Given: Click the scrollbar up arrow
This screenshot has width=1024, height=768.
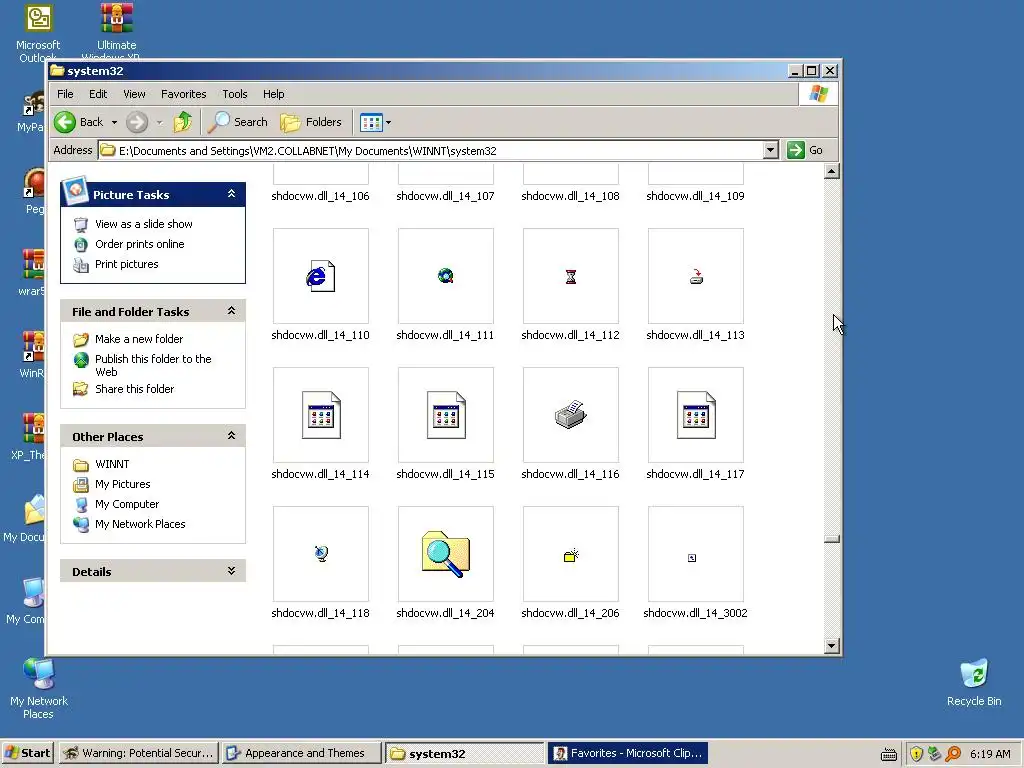Looking at the screenshot, I should tap(831, 172).
